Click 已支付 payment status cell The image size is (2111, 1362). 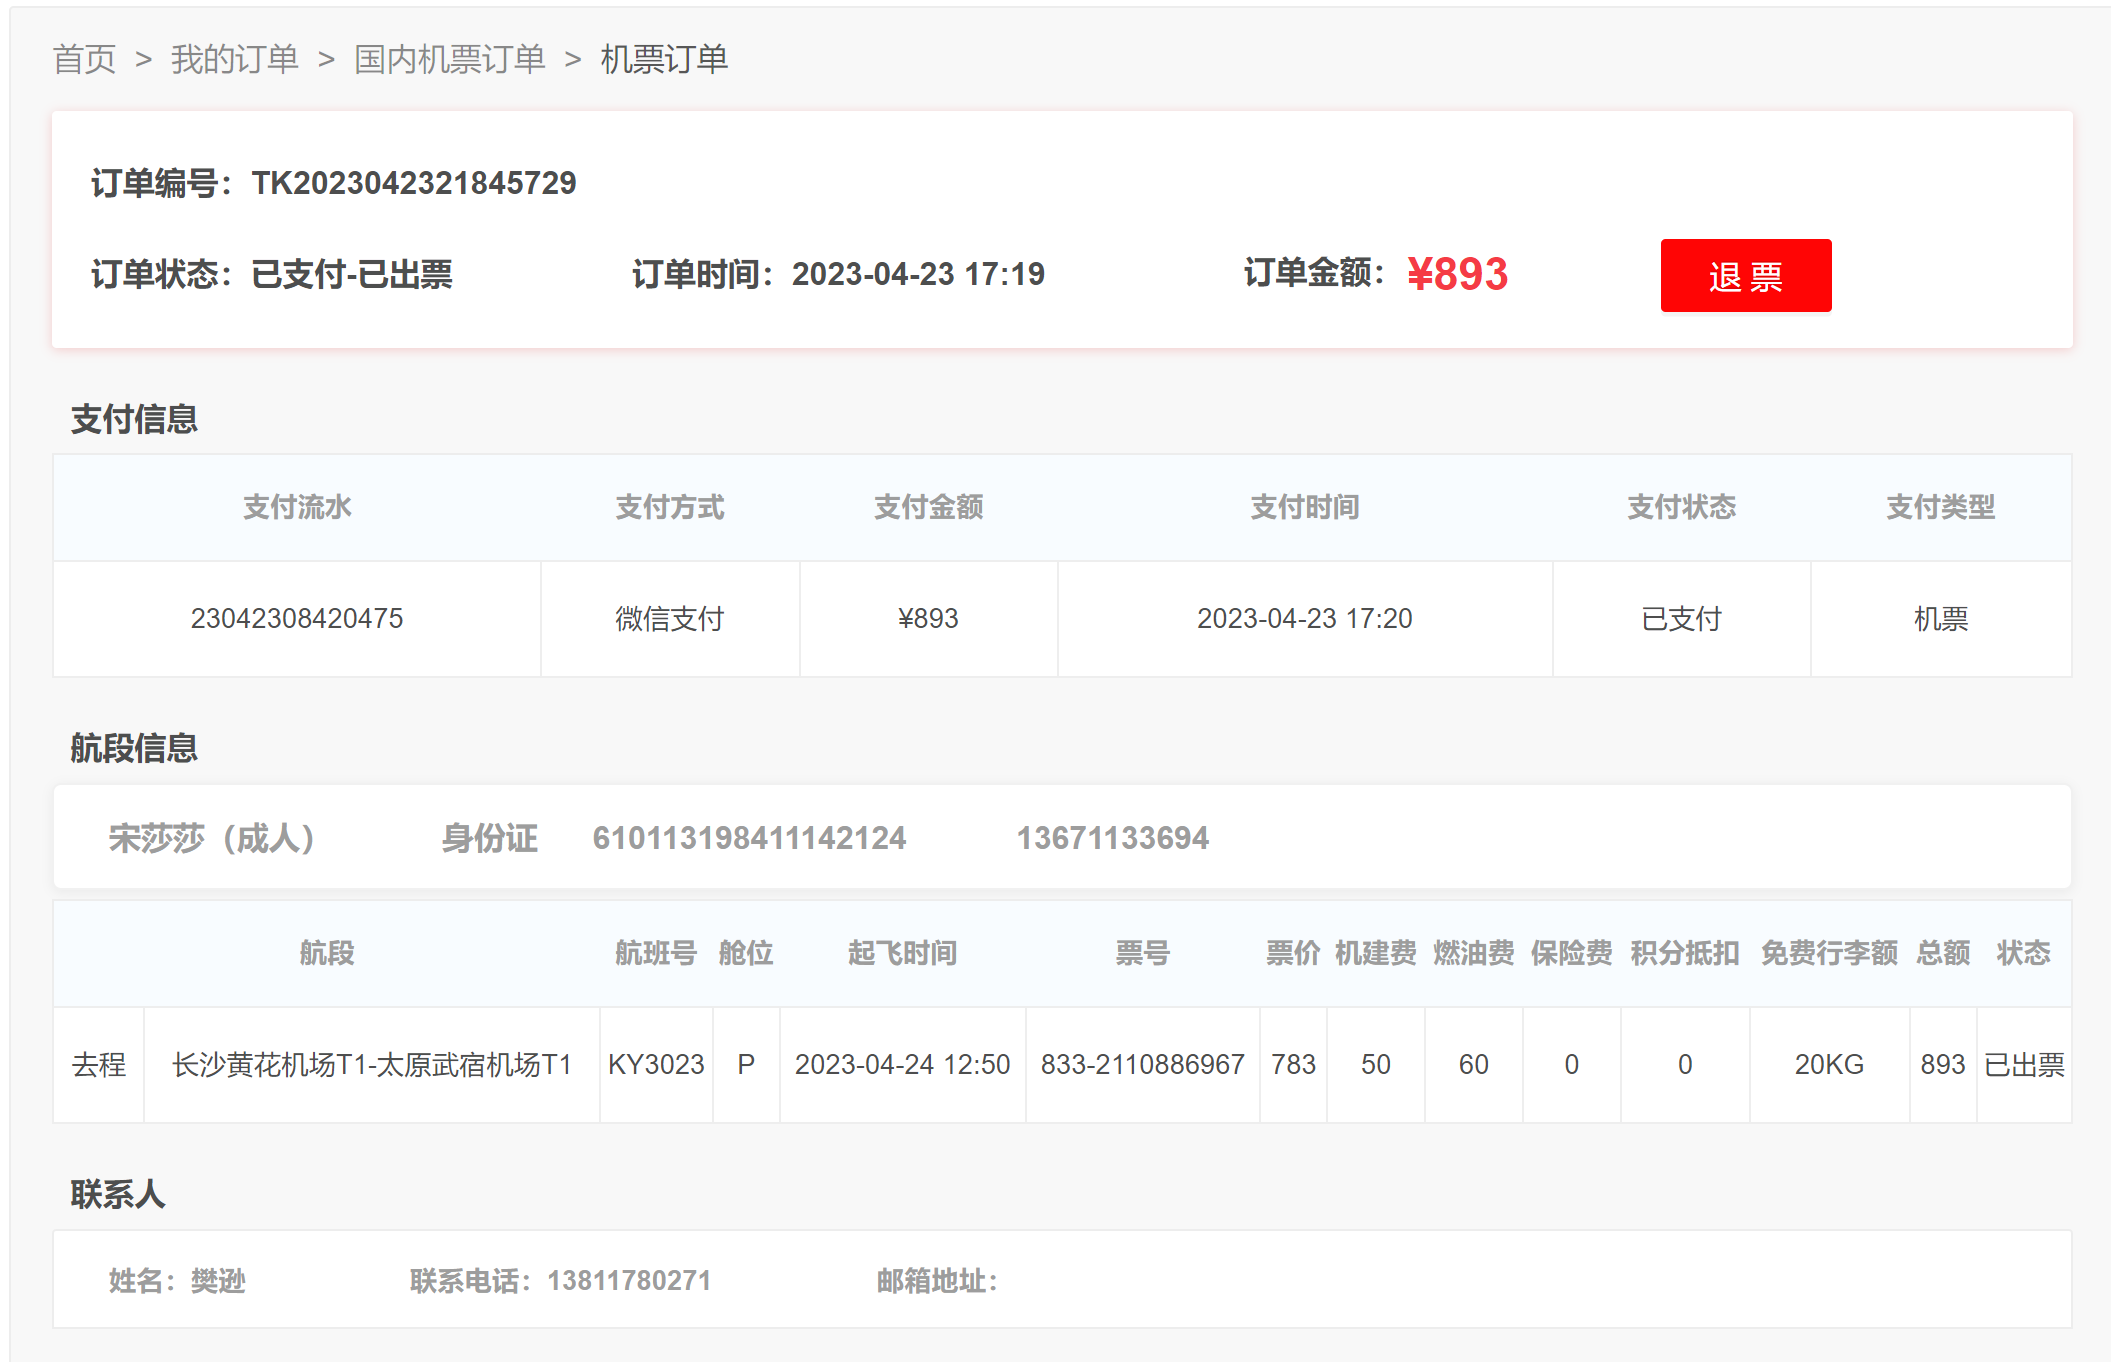click(1681, 619)
